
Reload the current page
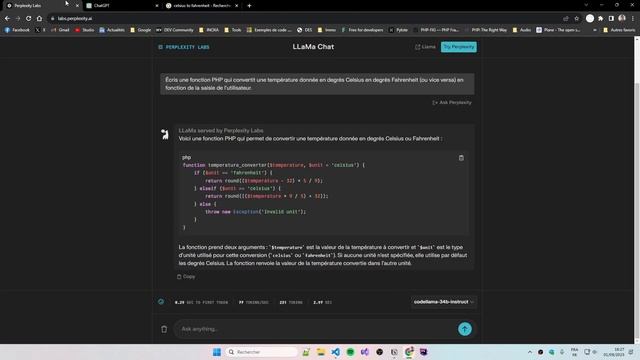[29, 18]
